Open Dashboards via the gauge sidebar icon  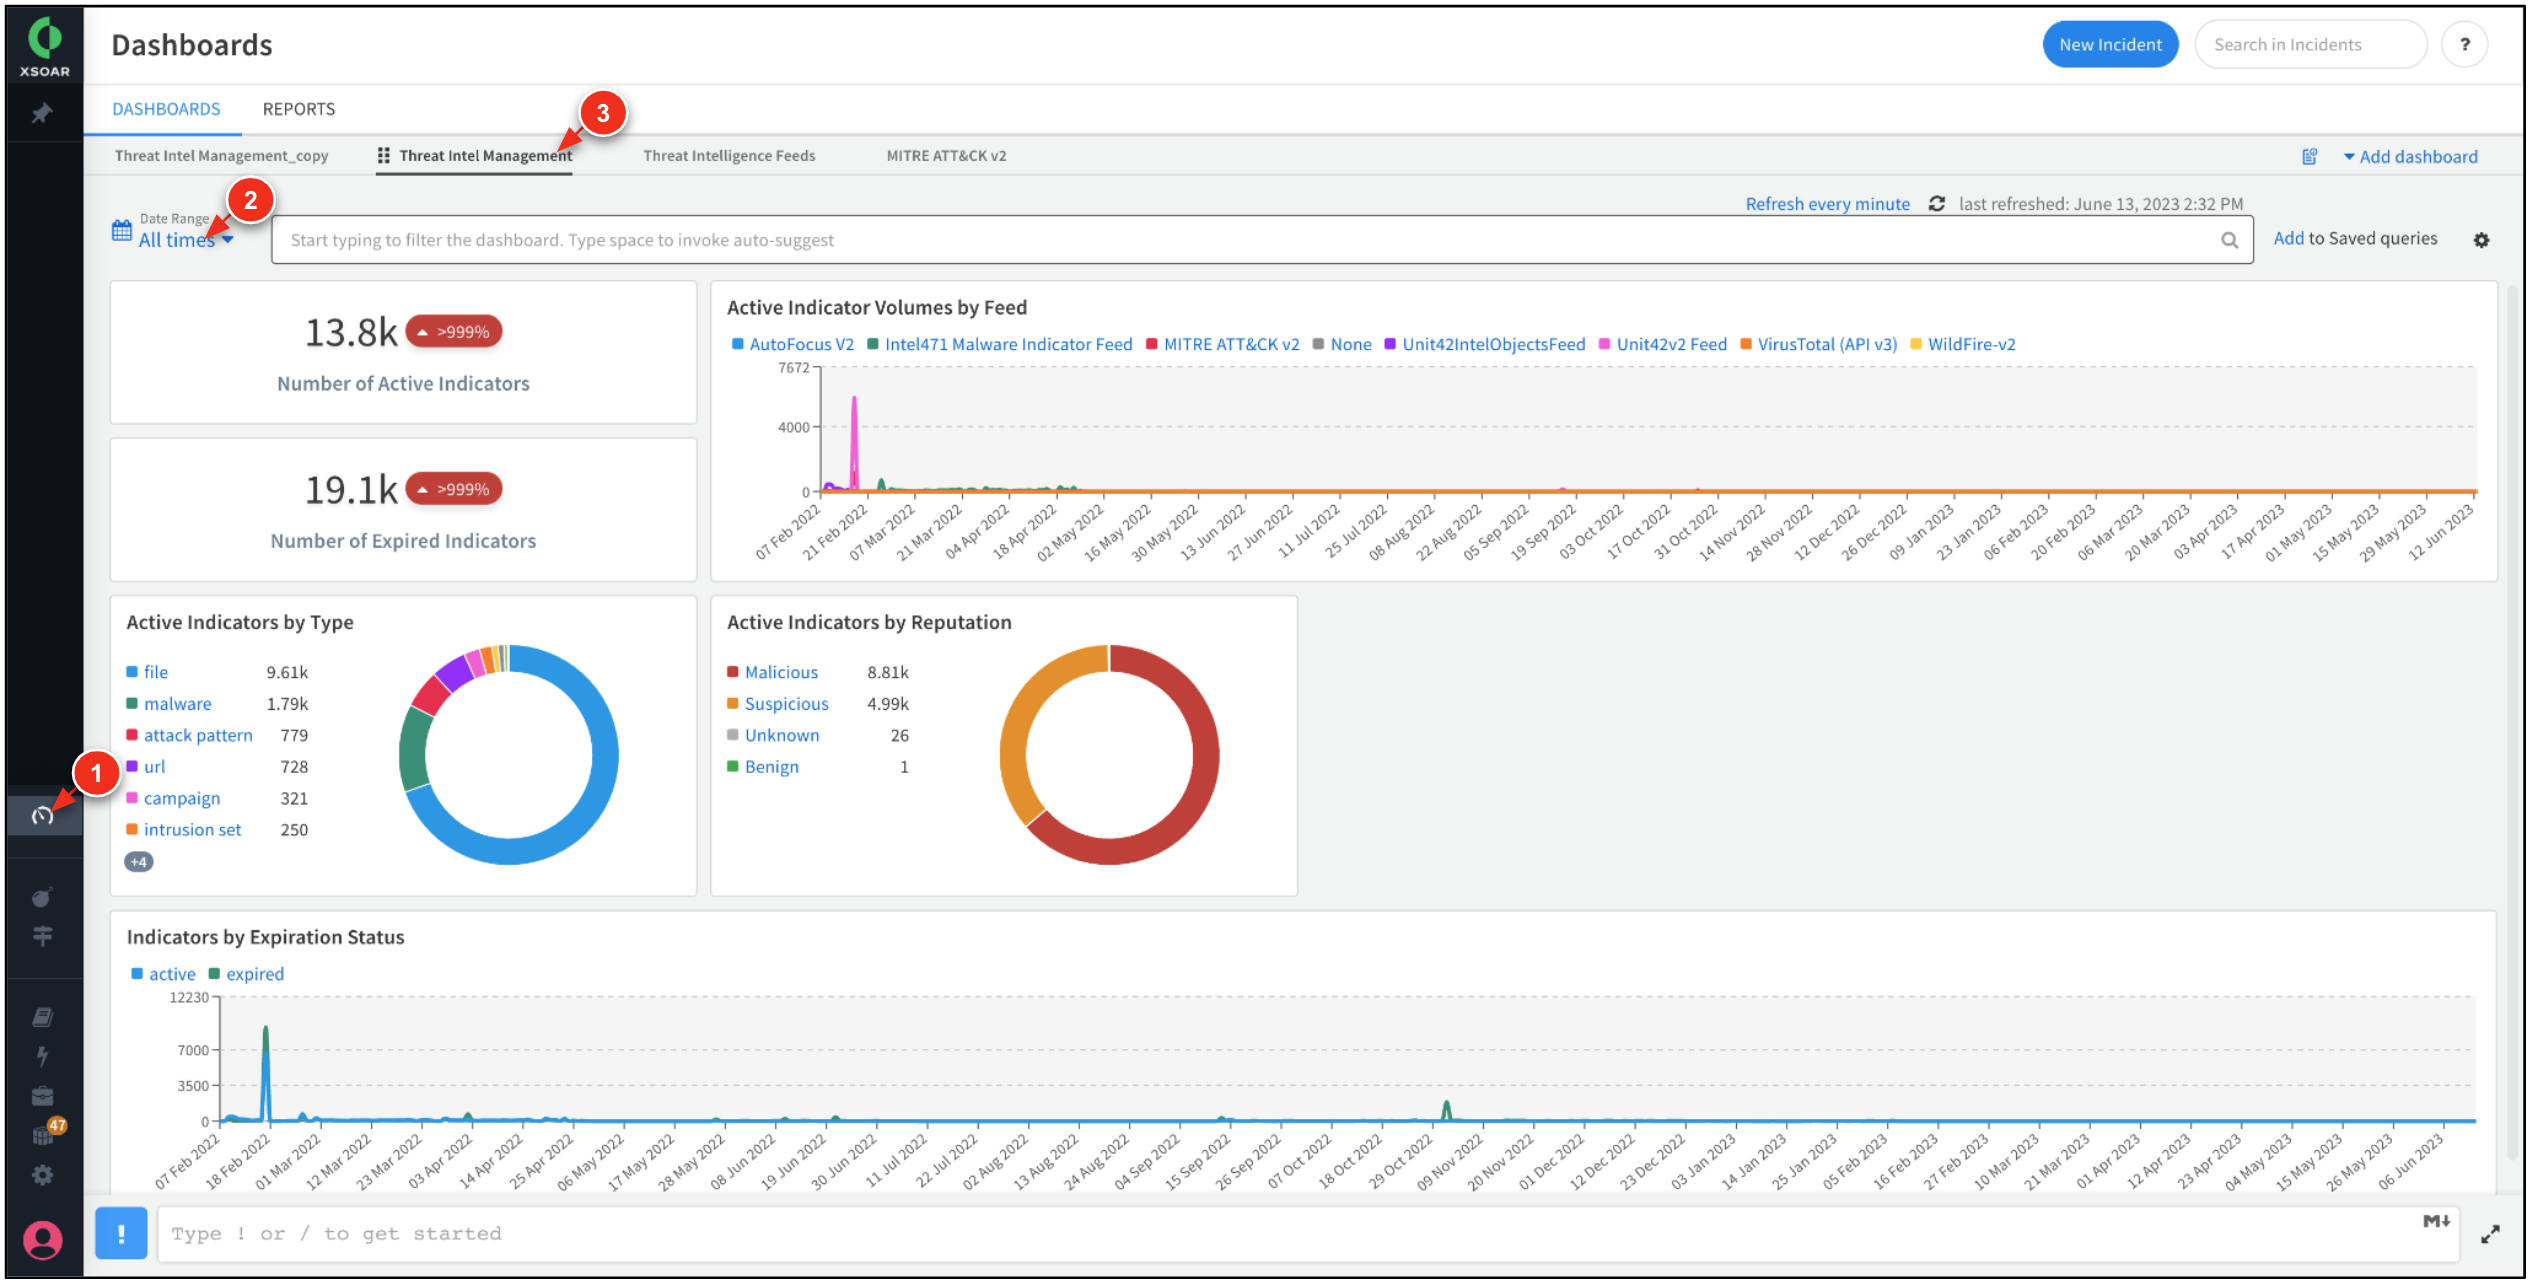pyautogui.click(x=42, y=817)
